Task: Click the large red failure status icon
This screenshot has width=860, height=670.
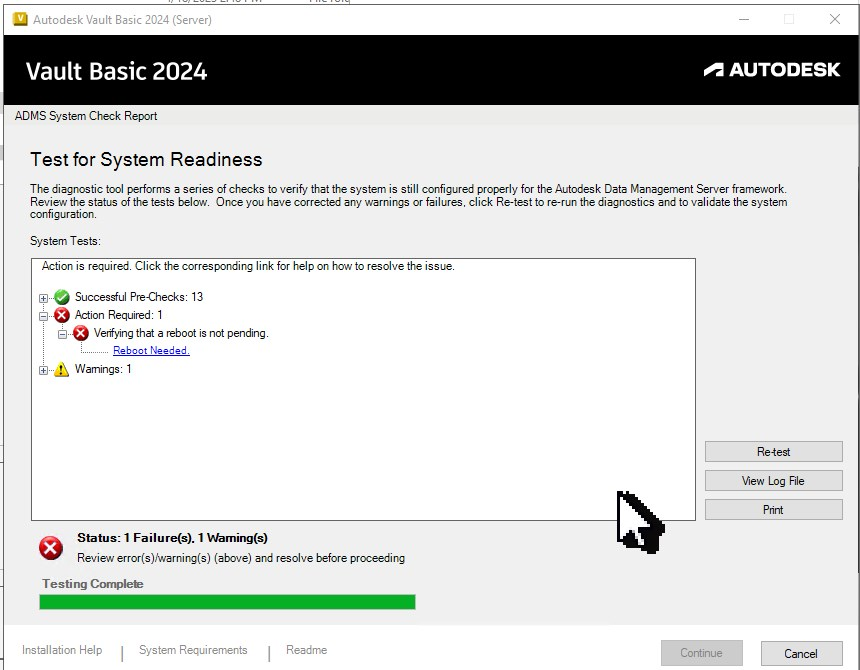Action: pyautogui.click(x=51, y=548)
